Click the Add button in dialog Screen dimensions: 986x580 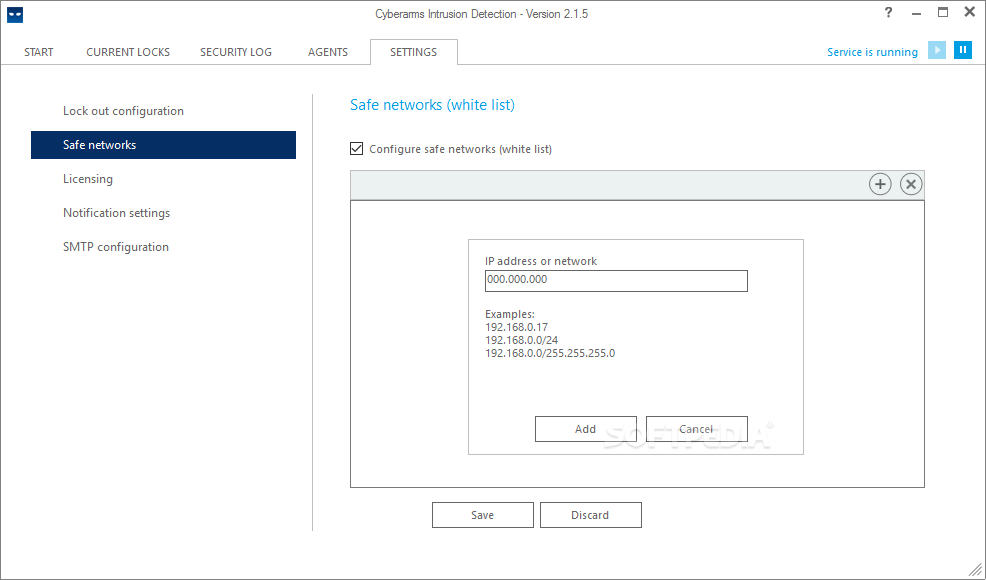coord(585,429)
